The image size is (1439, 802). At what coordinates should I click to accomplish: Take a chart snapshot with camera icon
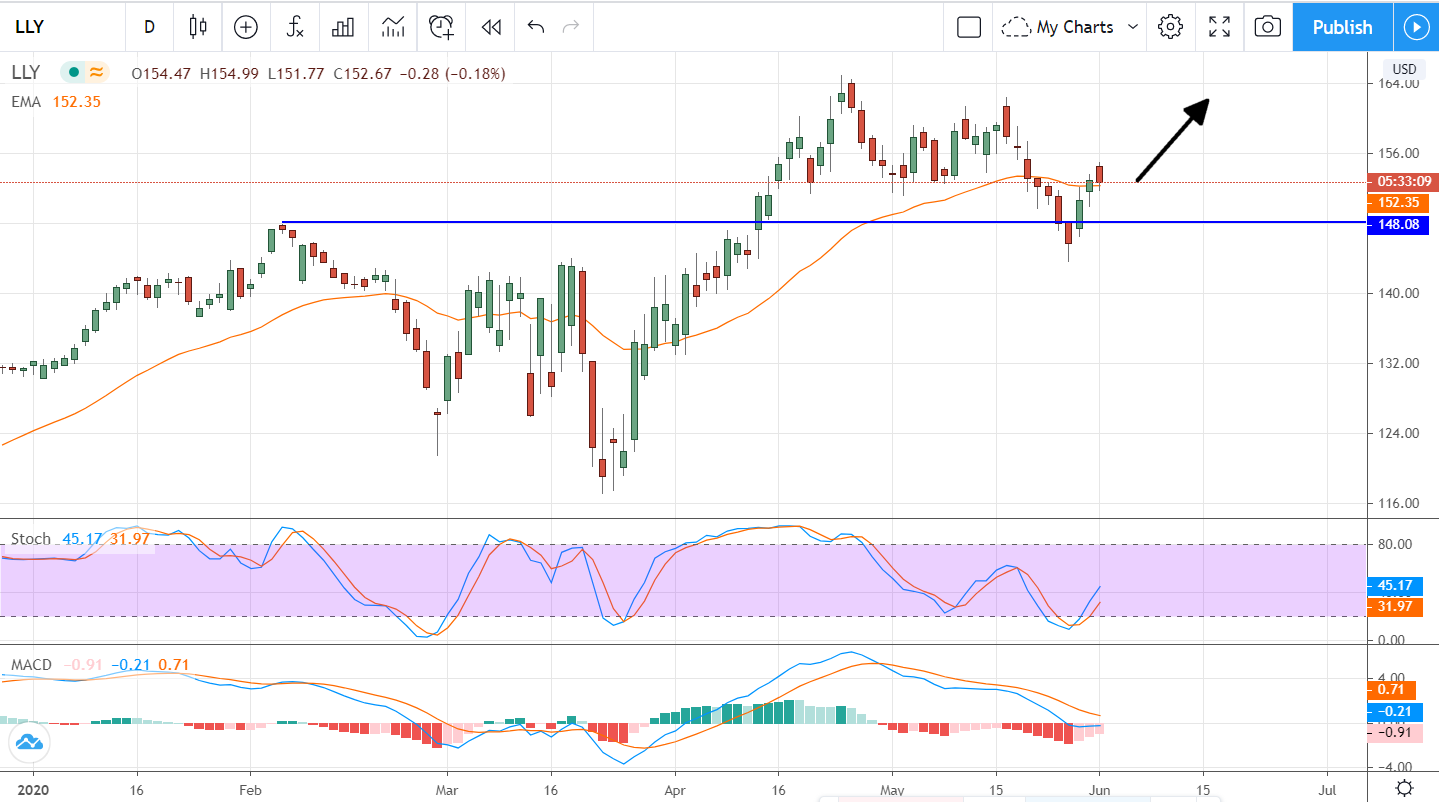(x=1267, y=27)
